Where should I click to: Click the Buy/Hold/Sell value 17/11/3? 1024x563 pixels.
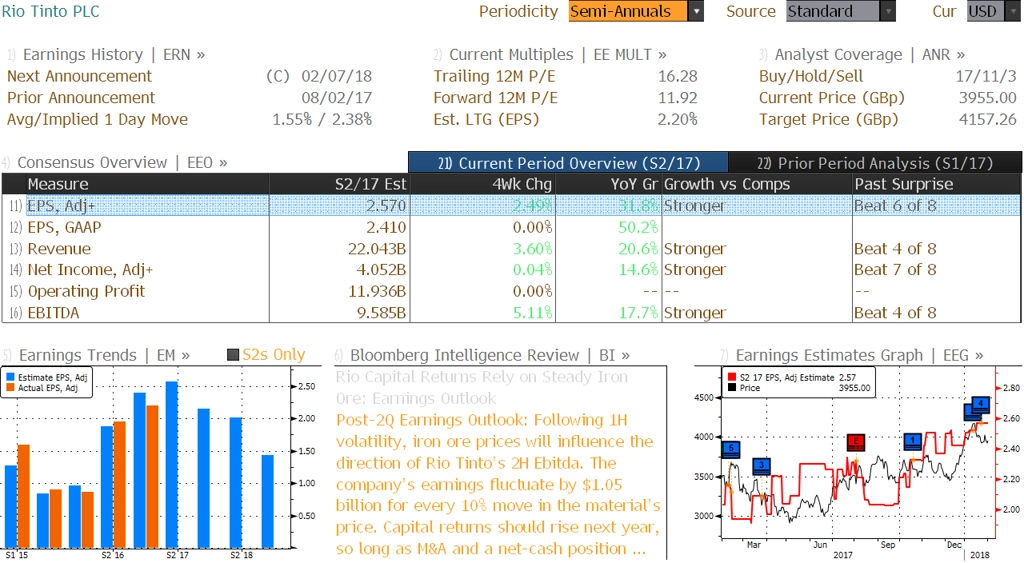[x=986, y=76]
